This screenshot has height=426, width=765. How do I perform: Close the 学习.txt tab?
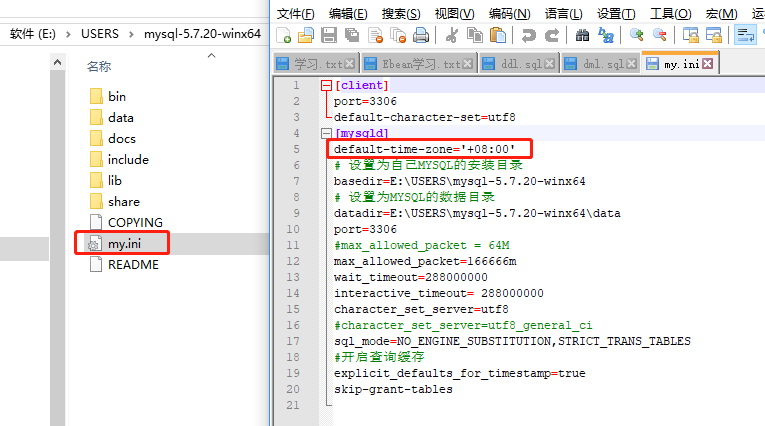(x=349, y=64)
